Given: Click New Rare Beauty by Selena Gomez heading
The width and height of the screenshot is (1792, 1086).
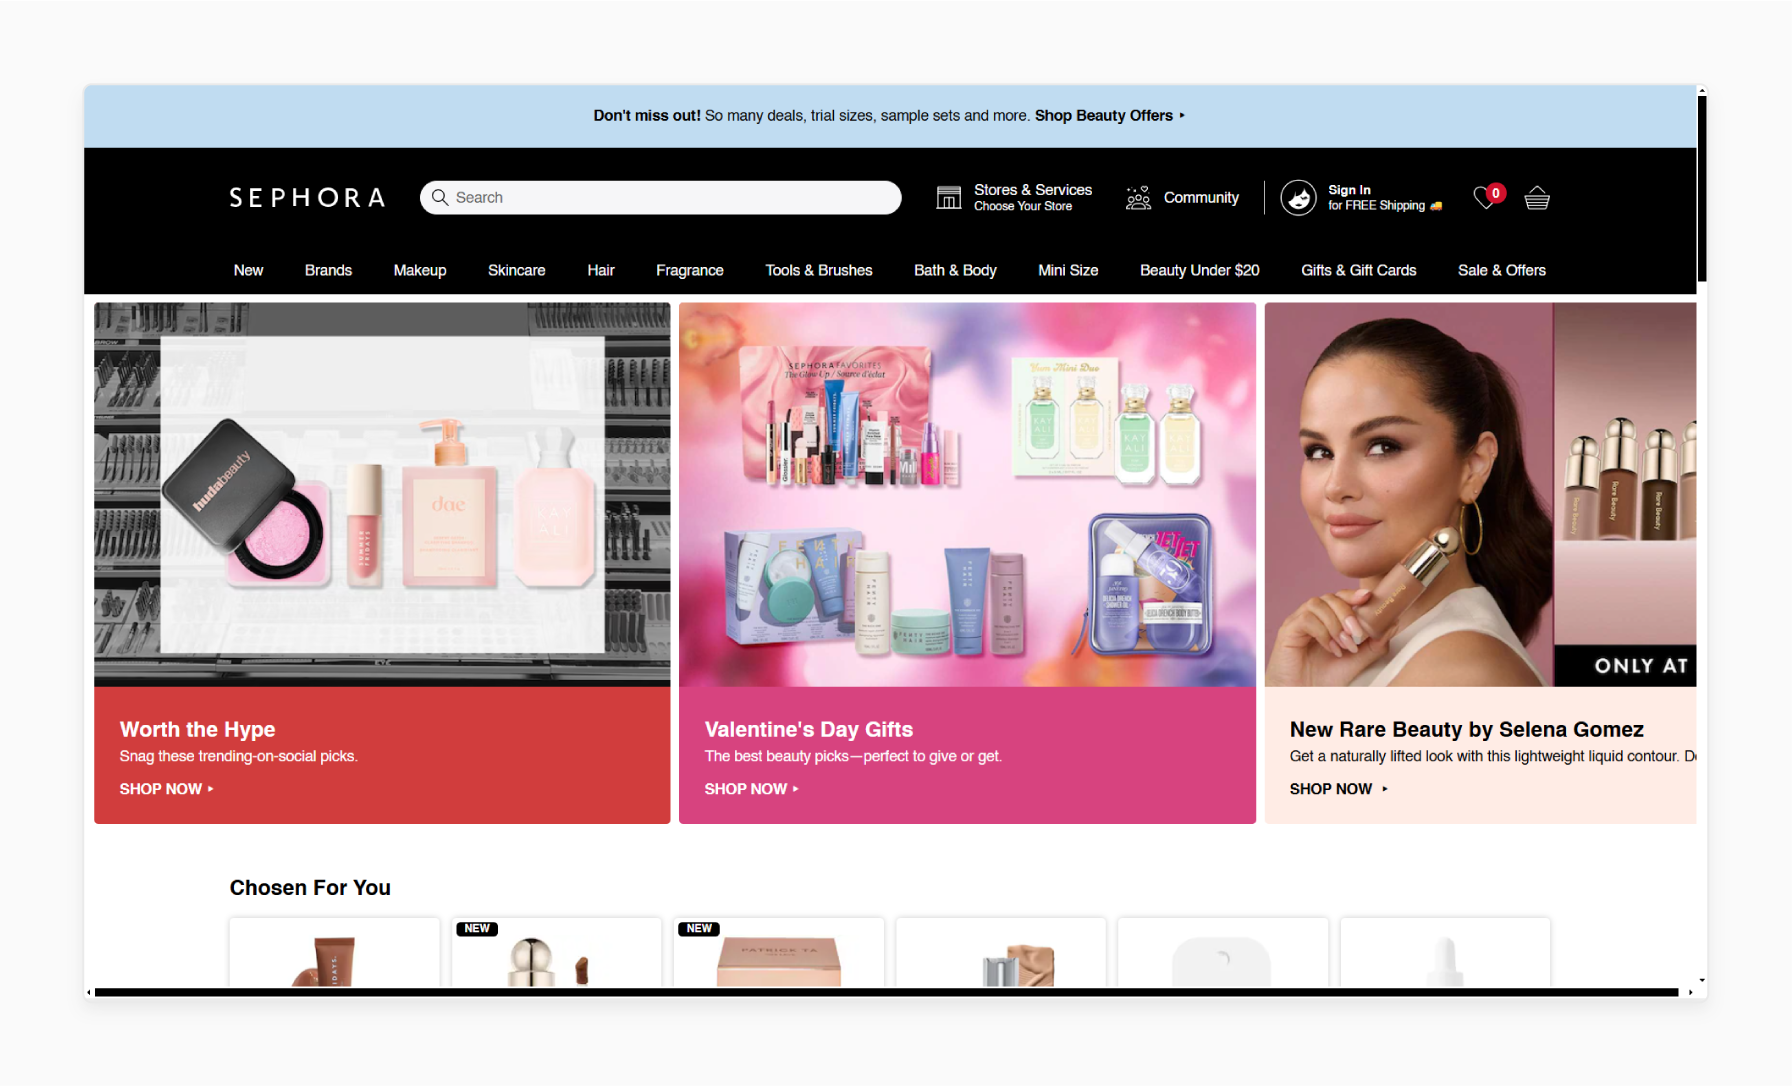Looking at the screenshot, I should click(x=1467, y=729).
